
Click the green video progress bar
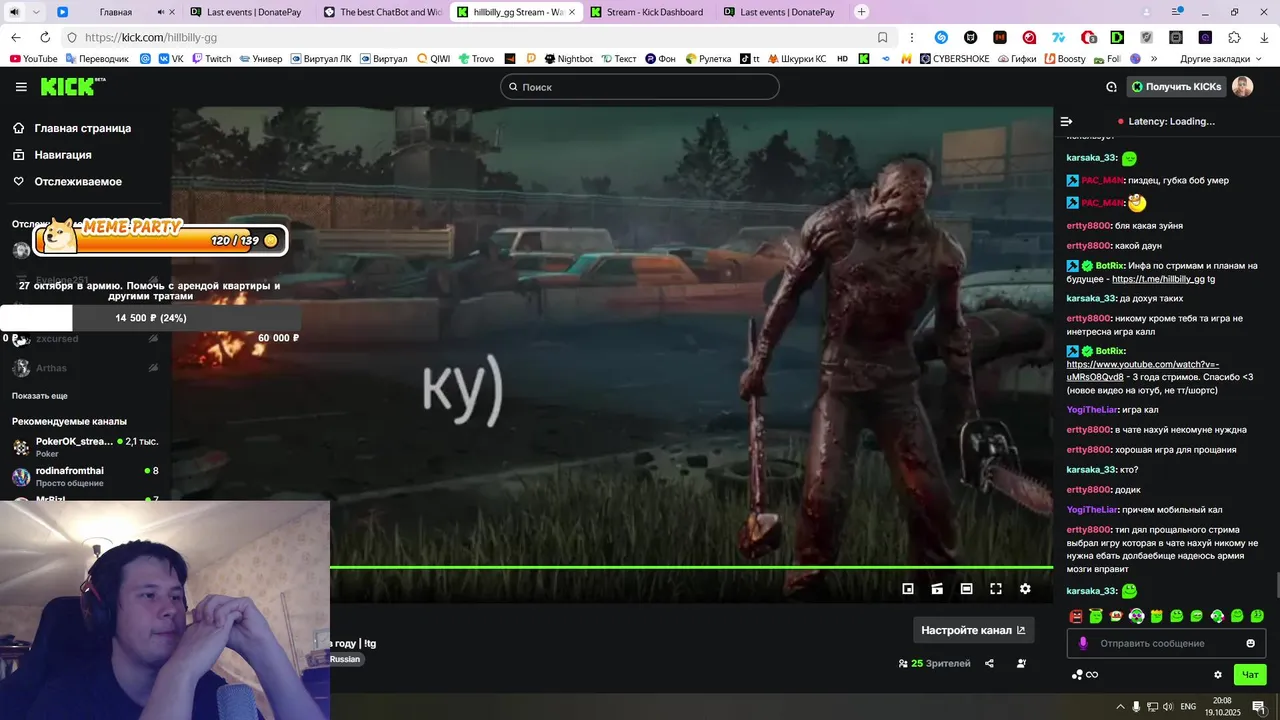pyautogui.click(x=691, y=567)
